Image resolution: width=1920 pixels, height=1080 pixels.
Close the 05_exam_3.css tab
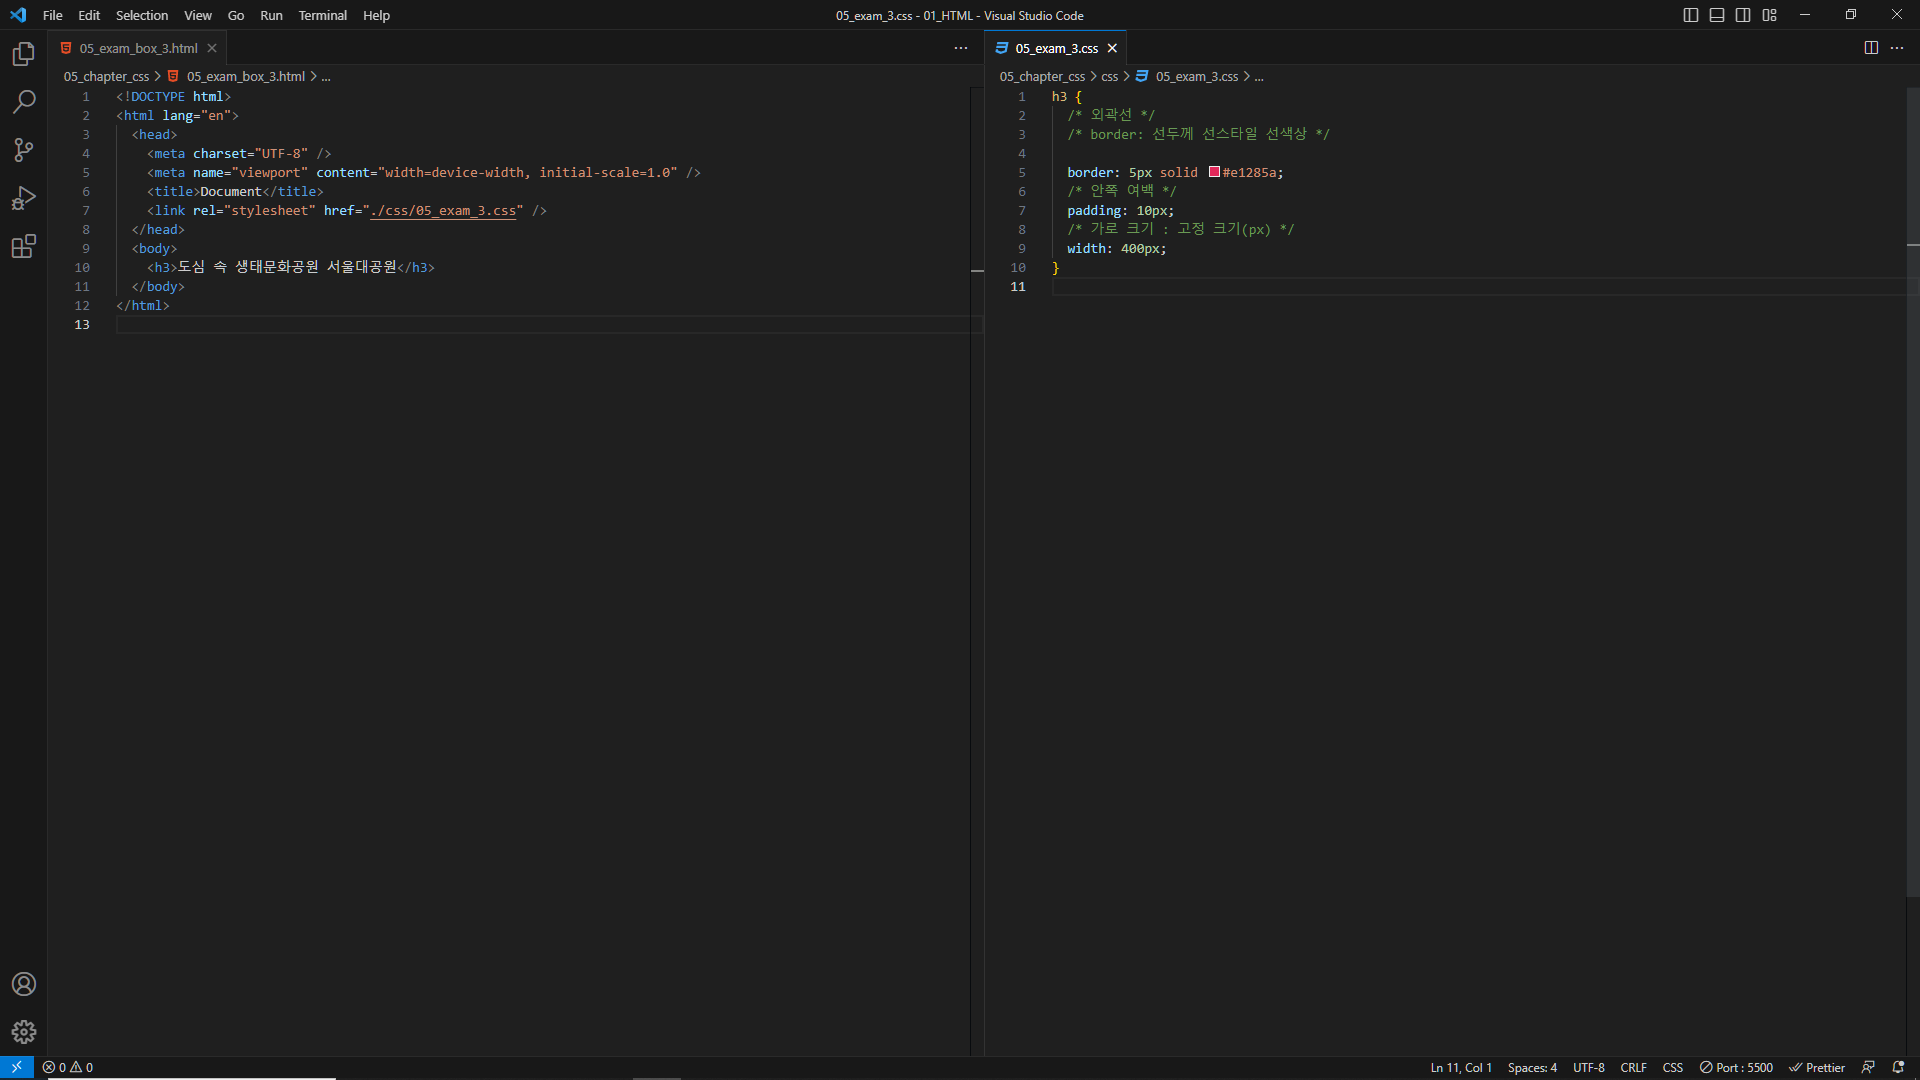point(1112,48)
